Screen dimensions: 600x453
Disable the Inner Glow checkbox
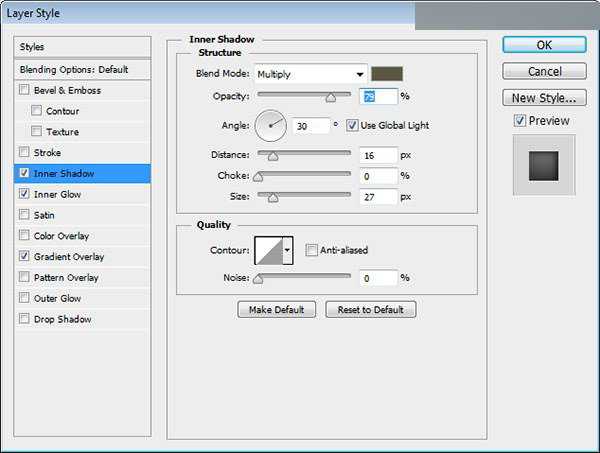(x=24, y=194)
